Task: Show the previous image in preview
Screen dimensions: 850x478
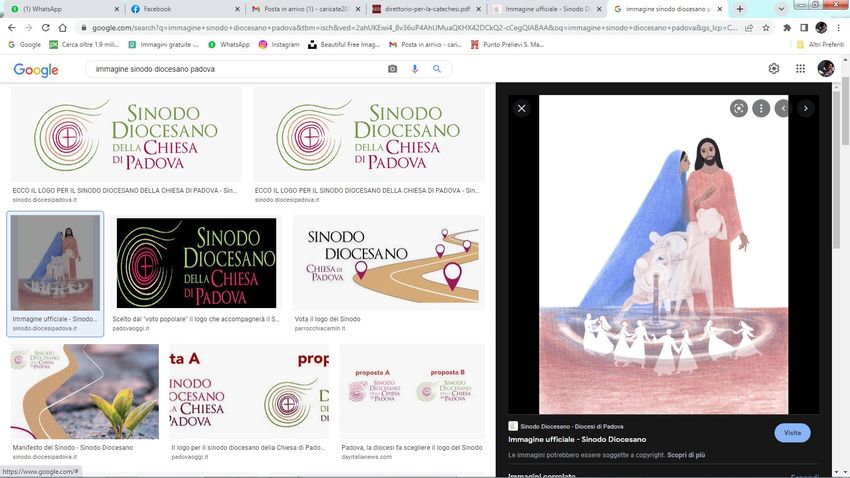Action: tap(783, 108)
